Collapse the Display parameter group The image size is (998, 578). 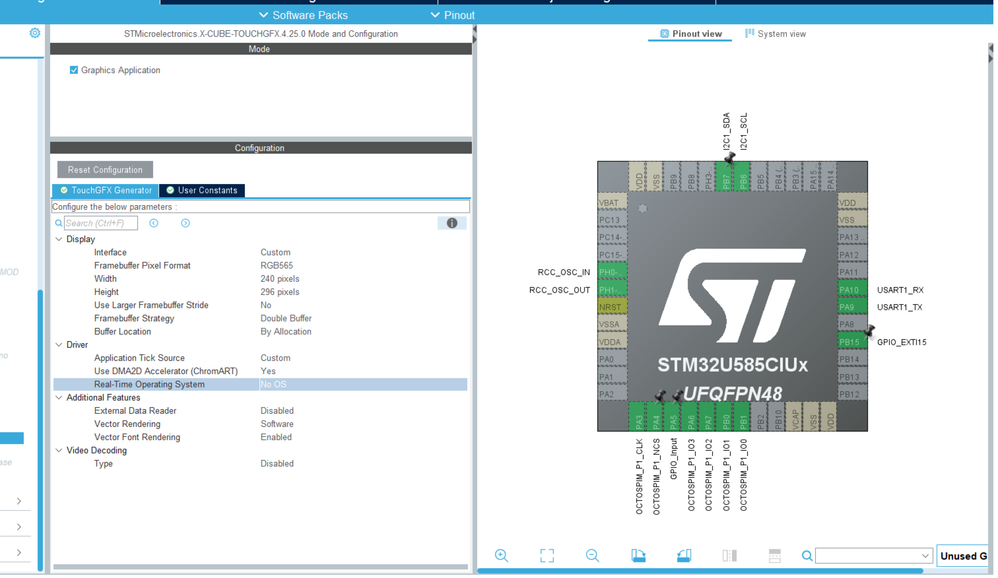[59, 239]
